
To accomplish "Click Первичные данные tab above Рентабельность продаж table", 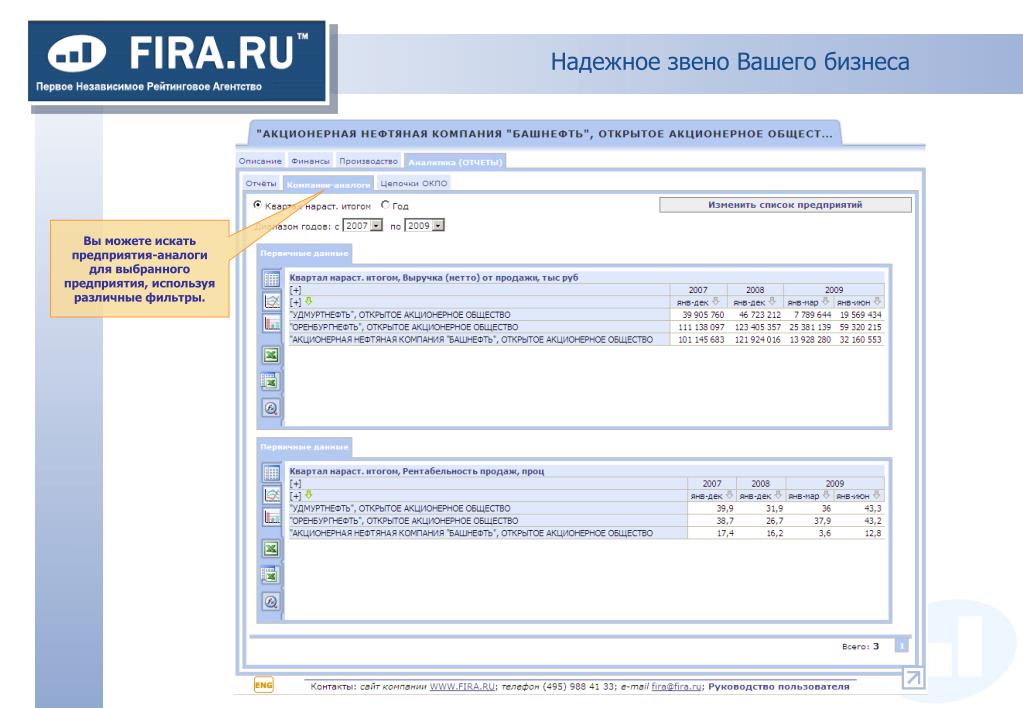I will pyautogui.click(x=305, y=447).
